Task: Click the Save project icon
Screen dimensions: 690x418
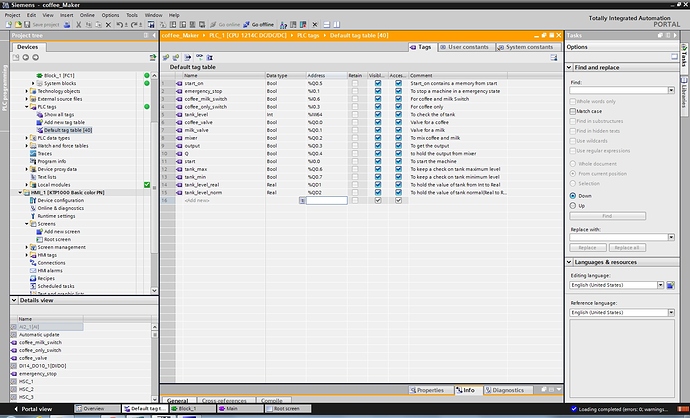Action: point(27,25)
